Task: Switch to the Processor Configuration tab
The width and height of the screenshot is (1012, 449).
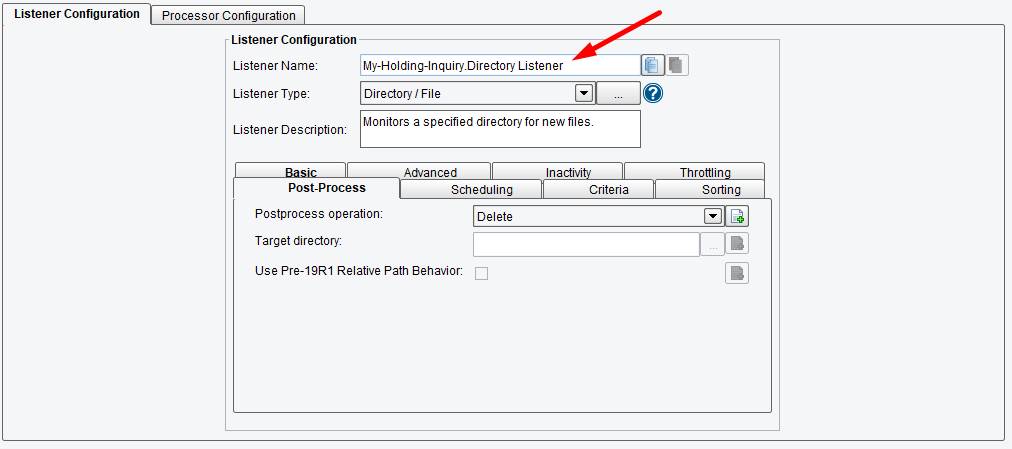Action: click(228, 15)
